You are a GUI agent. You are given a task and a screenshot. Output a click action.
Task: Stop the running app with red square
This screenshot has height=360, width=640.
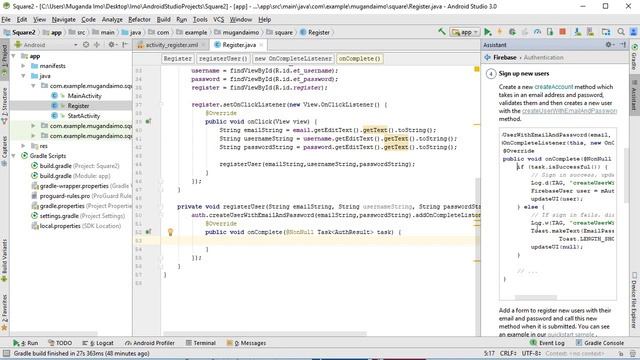(x=562, y=32)
